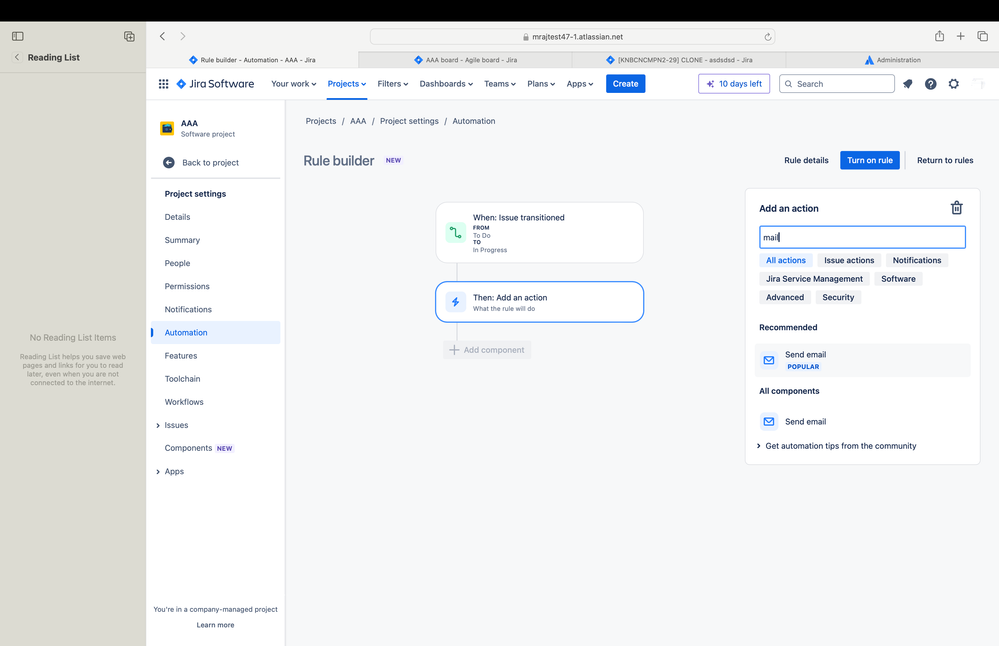
Task: Click Learn more link in sidebar
Action: pos(215,625)
